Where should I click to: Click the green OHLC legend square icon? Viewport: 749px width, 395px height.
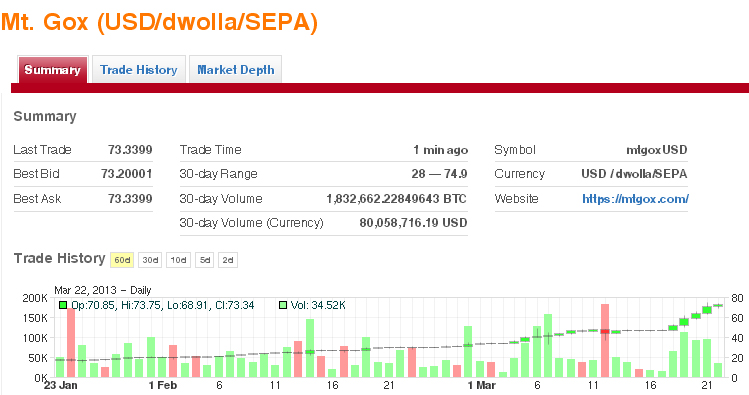[x=63, y=305]
